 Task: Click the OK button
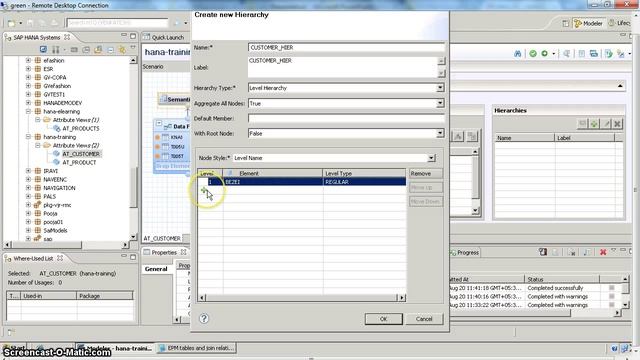pyautogui.click(x=384, y=319)
